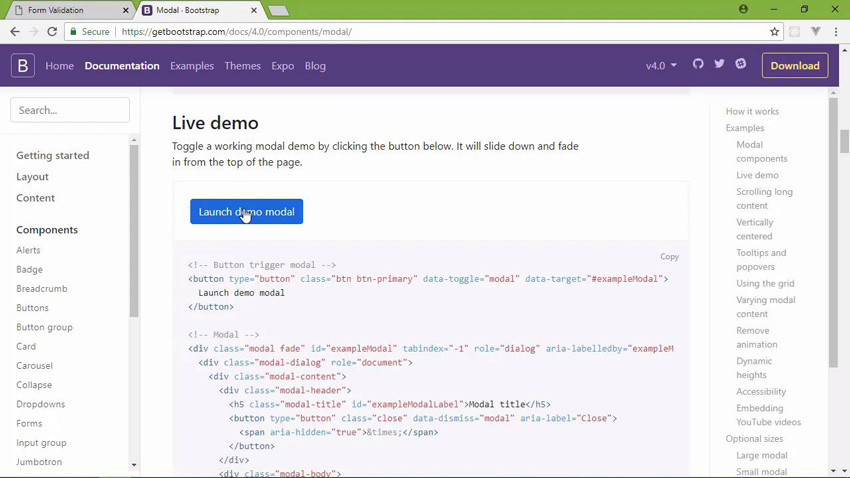Image resolution: width=850 pixels, height=478 pixels.
Task: Open Card component docs
Action: click(x=26, y=346)
